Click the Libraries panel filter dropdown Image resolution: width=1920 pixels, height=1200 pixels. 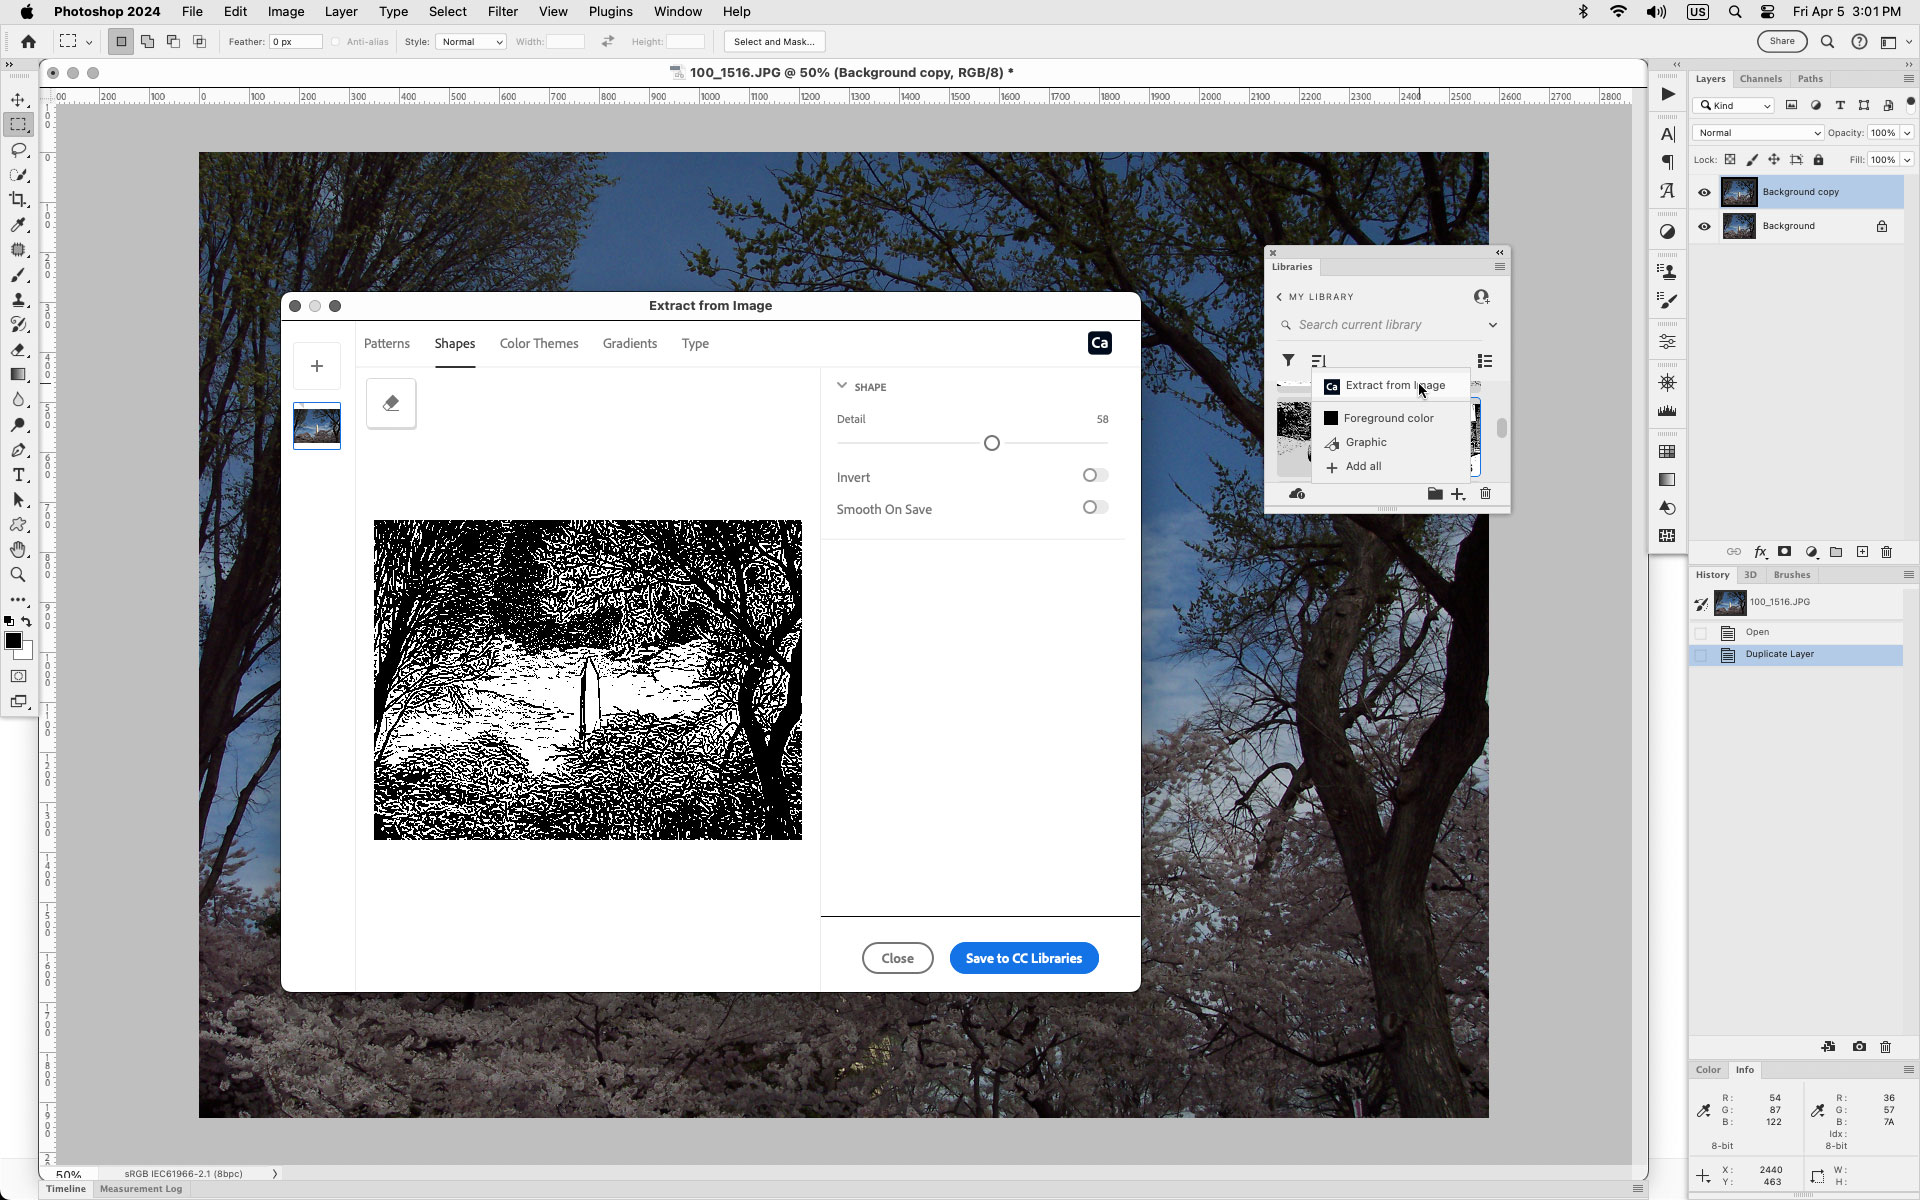[1288, 361]
